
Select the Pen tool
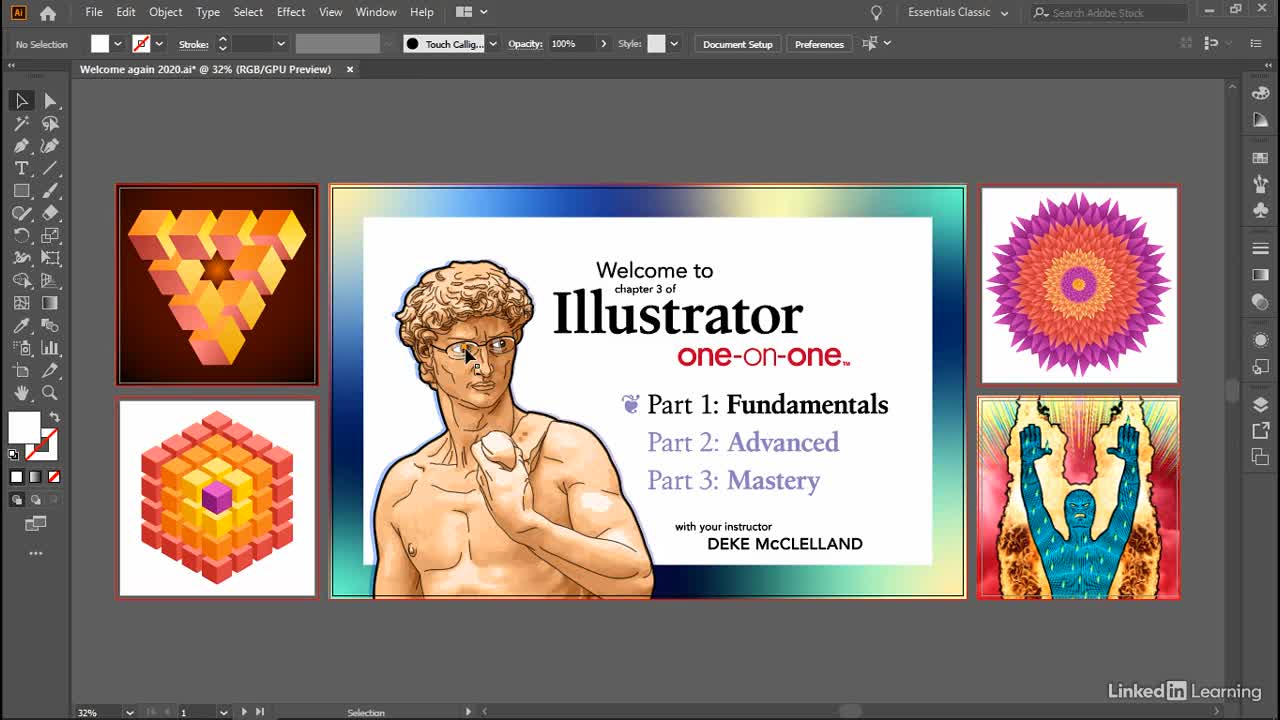click(21, 146)
